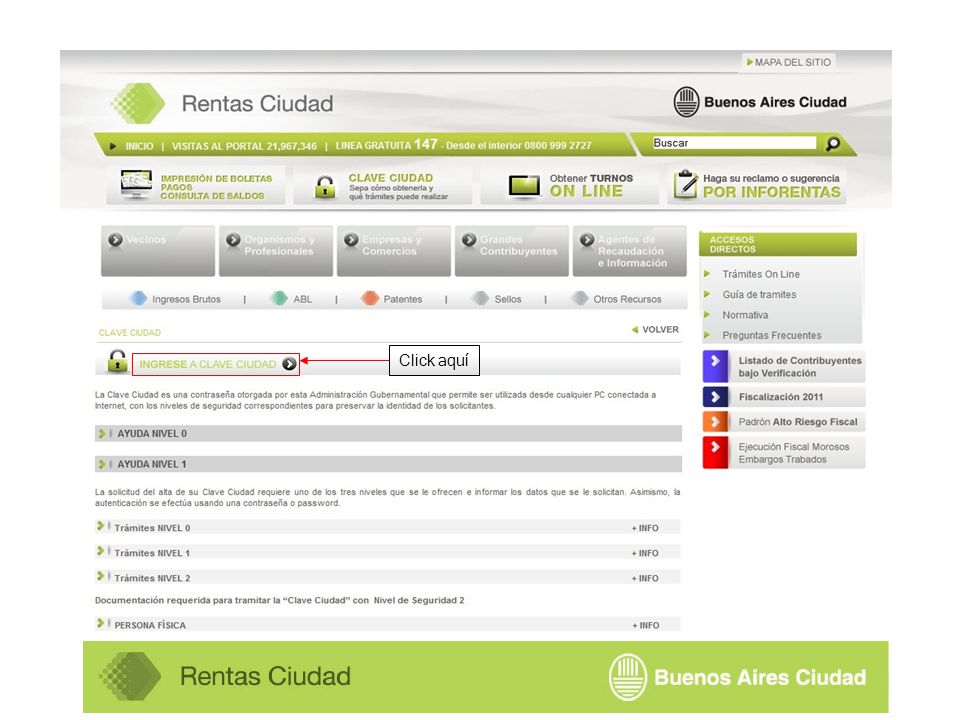
Task: Click the green diamond ABL icon
Action: click(x=279, y=298)
